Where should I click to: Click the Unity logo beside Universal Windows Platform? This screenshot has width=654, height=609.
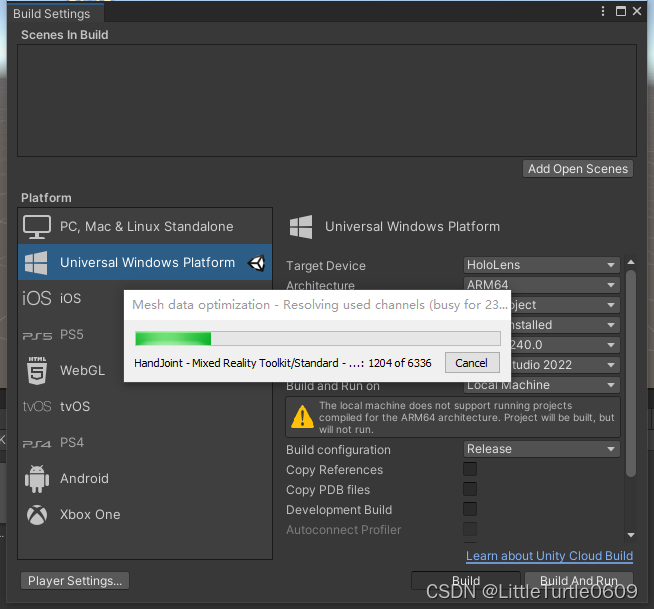click(x=256, y=263)
